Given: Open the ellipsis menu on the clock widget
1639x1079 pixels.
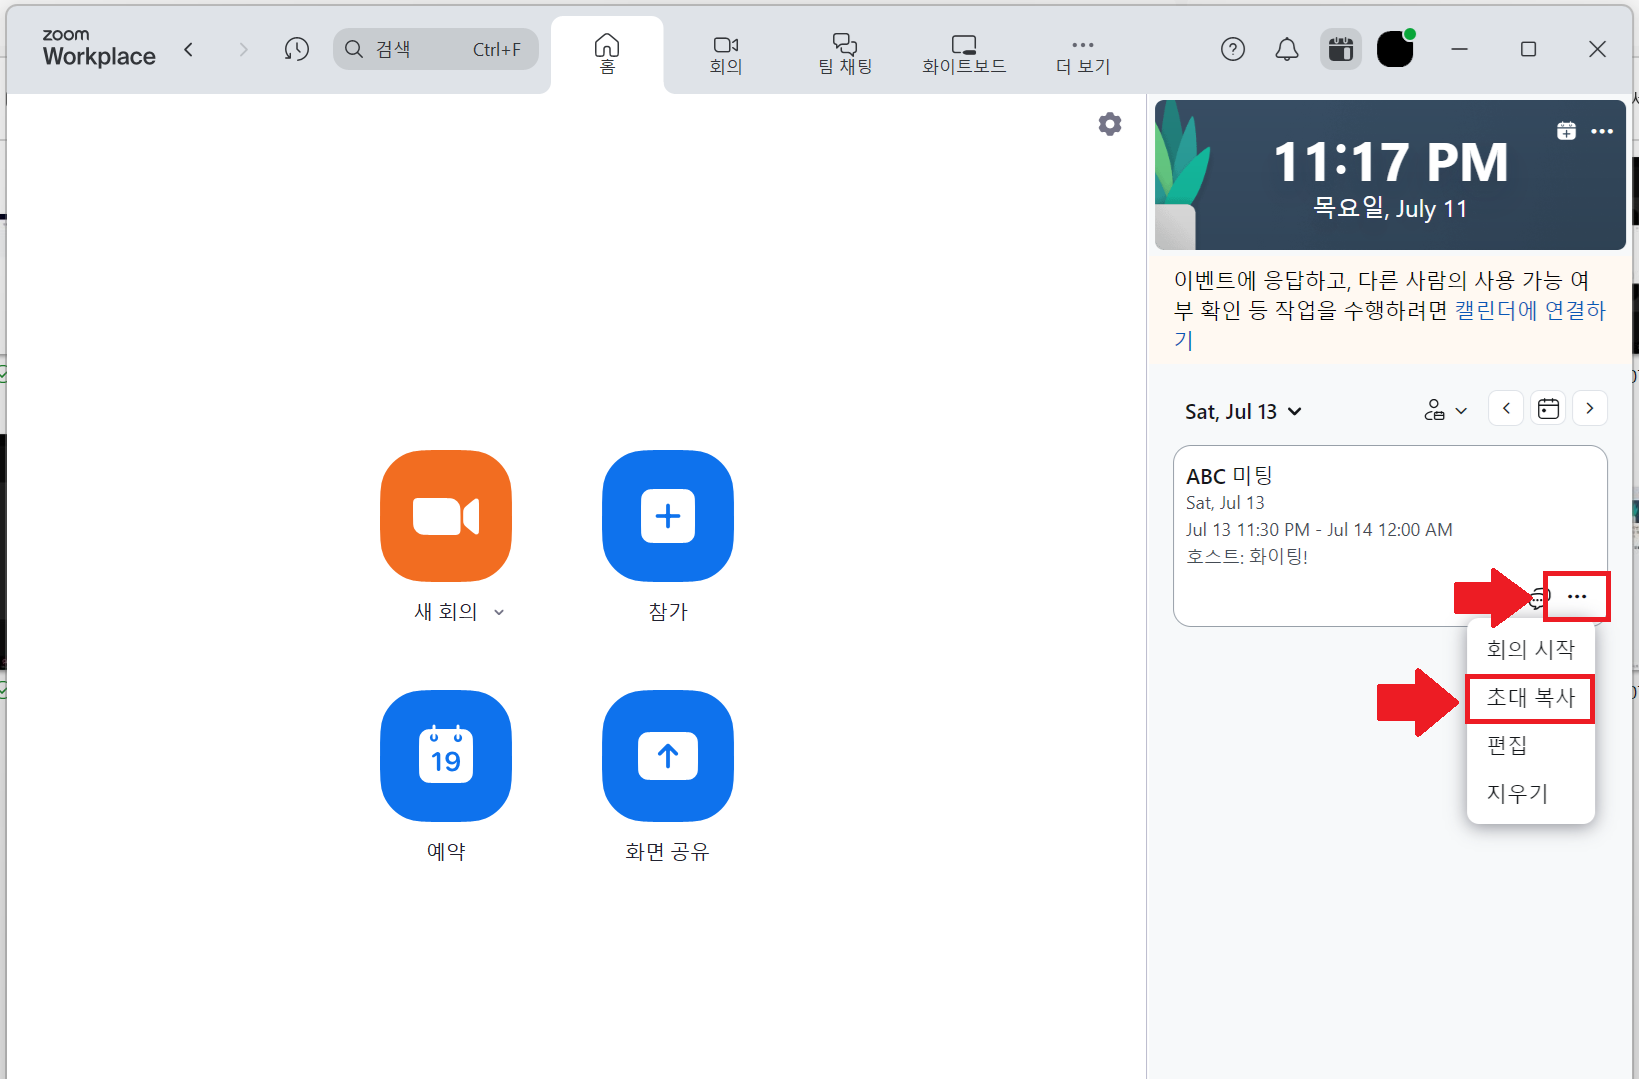Looking at the screenshot, I should pyautogui.click(x=1602, y=130).
